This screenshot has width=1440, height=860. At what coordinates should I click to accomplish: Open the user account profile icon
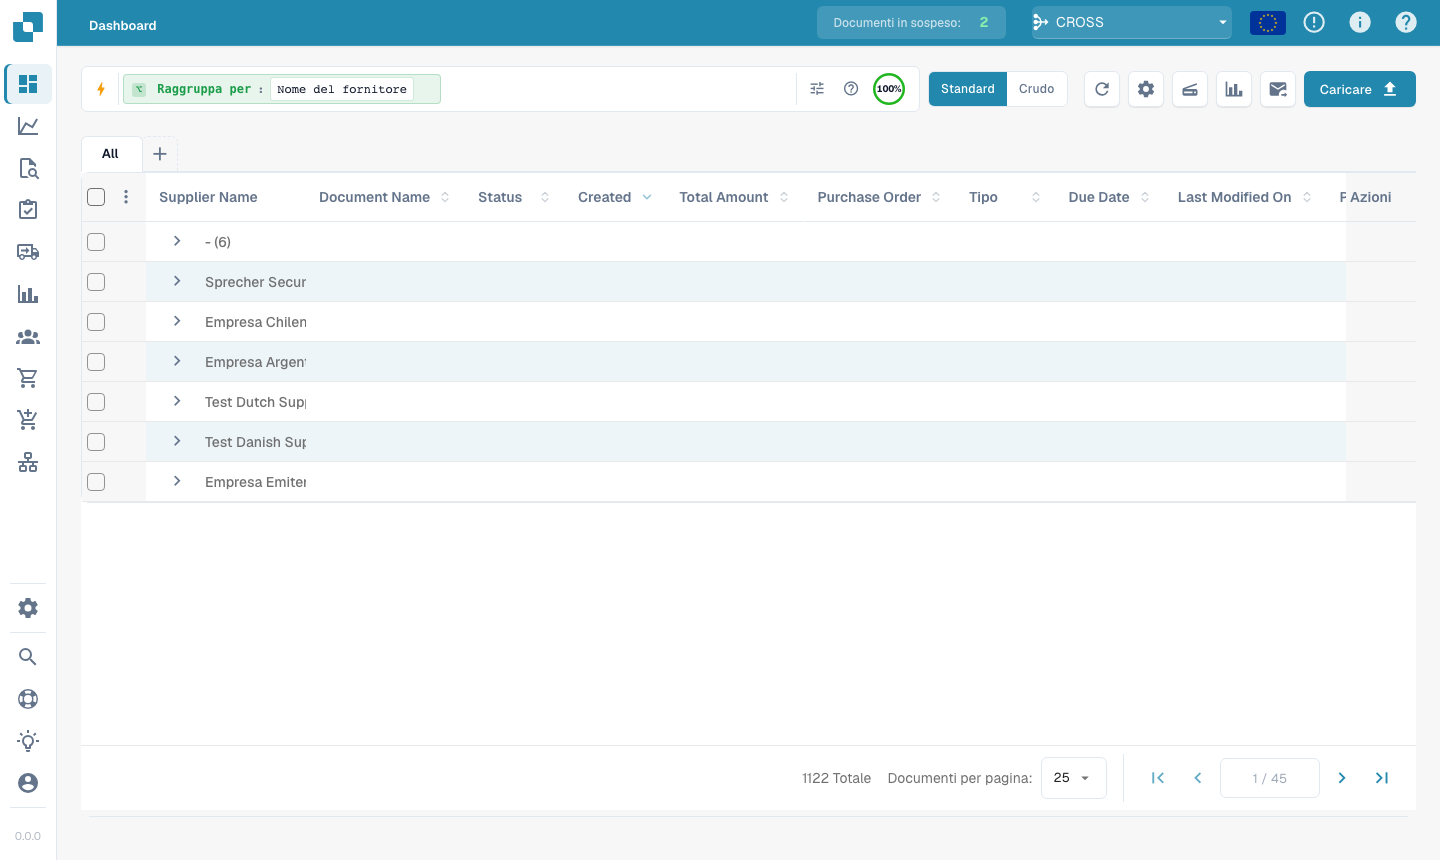click(x=28, y=783)
